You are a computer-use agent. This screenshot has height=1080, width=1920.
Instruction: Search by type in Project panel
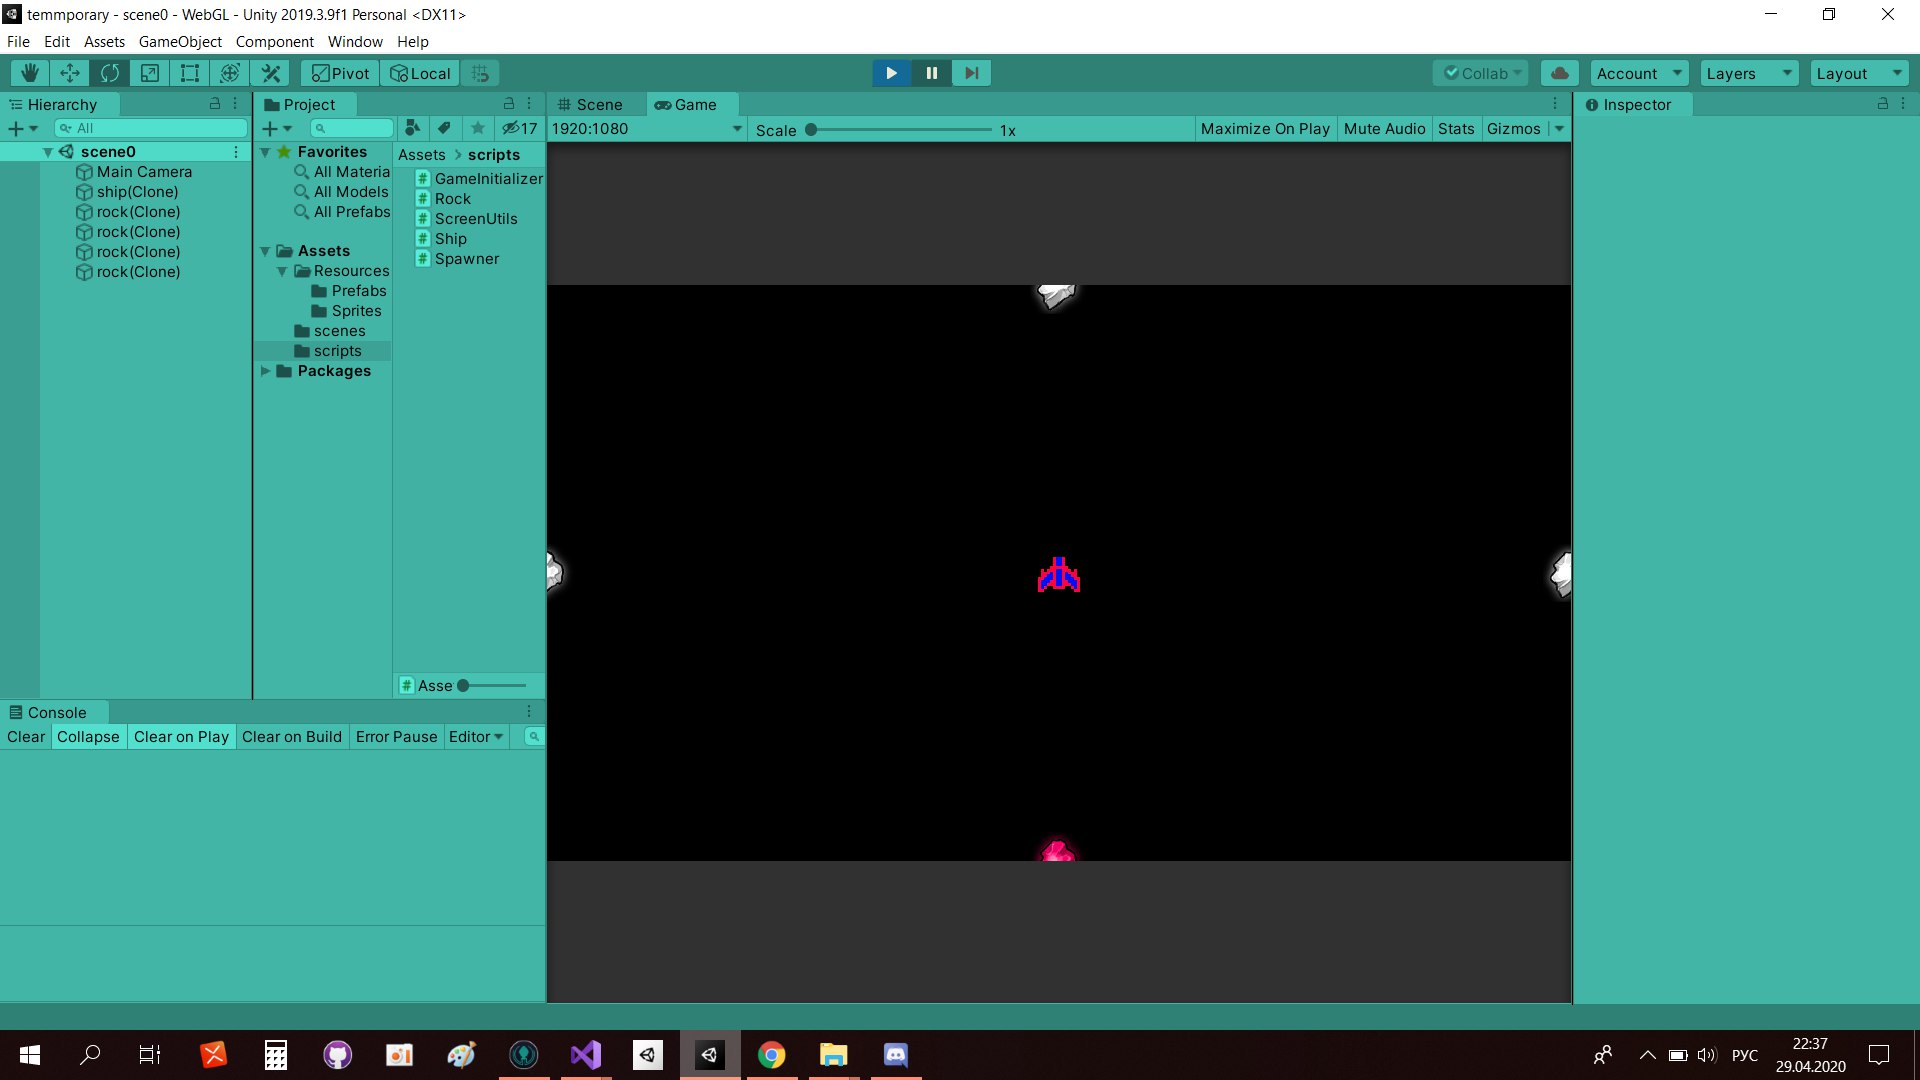412,128
